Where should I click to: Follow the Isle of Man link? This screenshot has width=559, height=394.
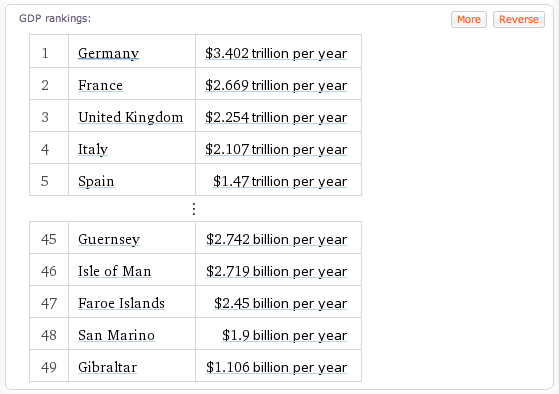click(114, 271)
